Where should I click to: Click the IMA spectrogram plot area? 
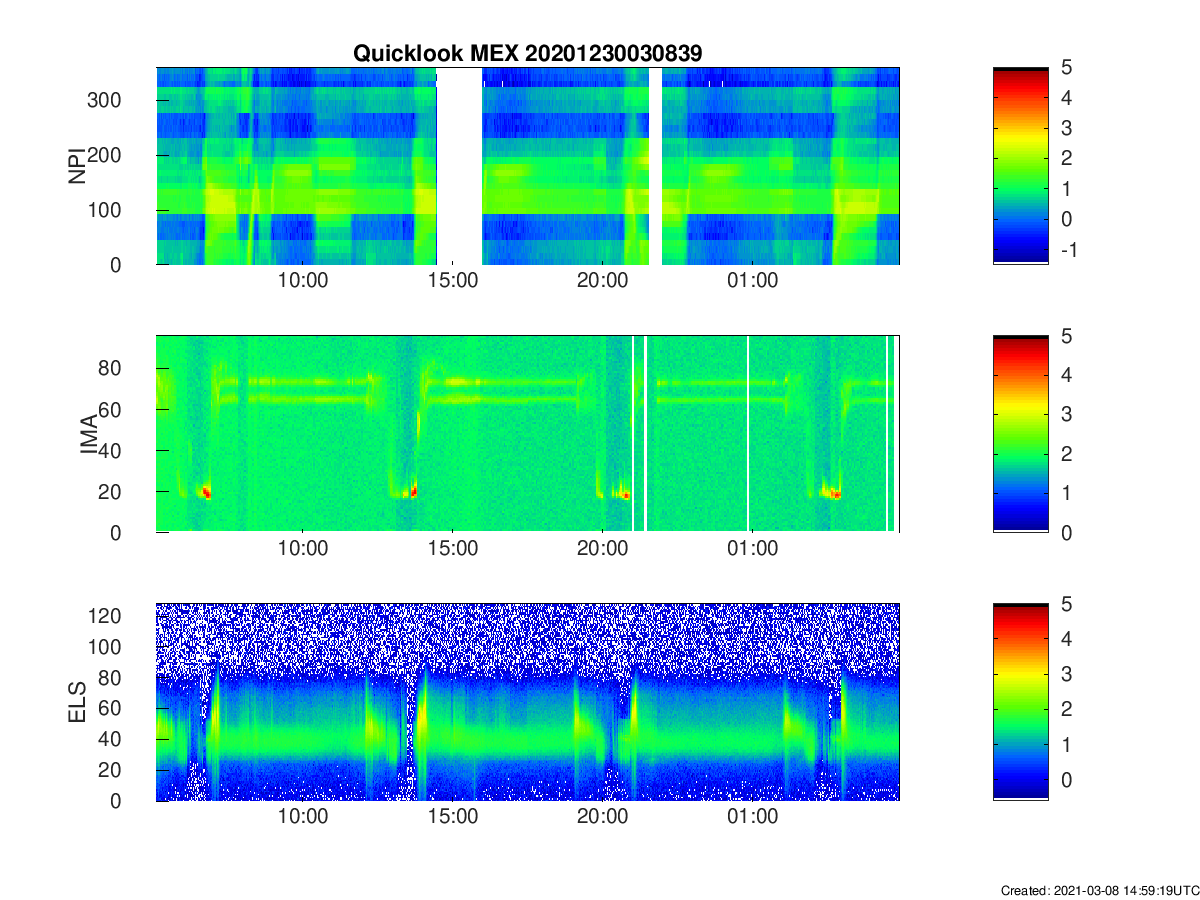(528, 434)
